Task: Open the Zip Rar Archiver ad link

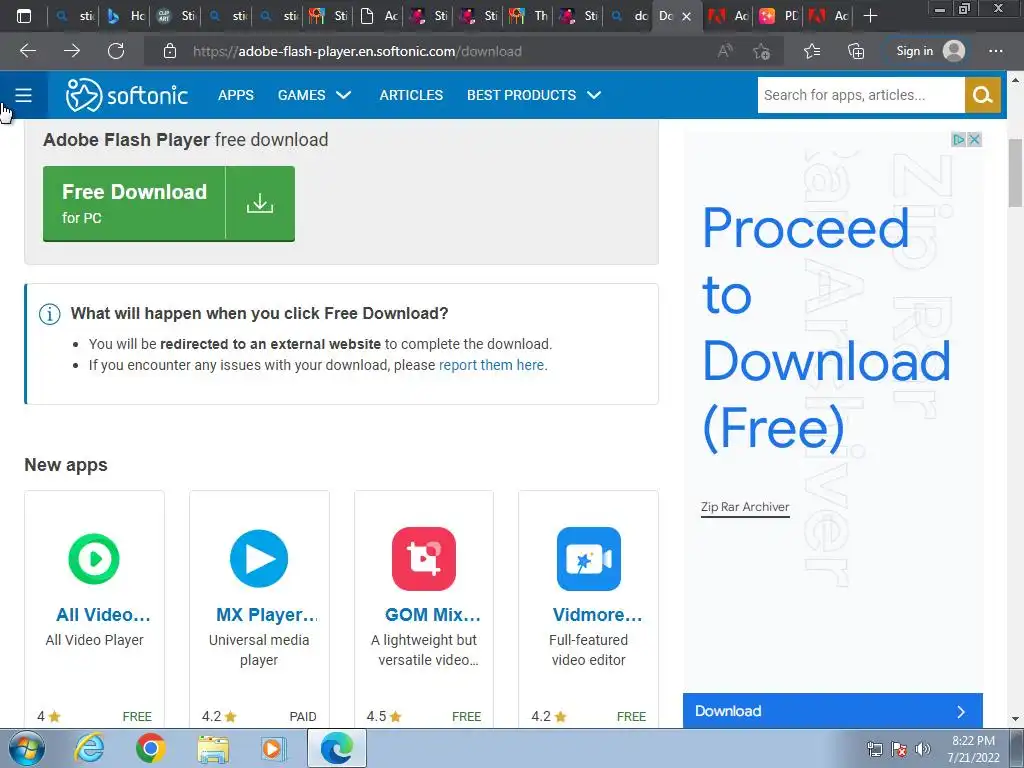Action: pos(745,507)
